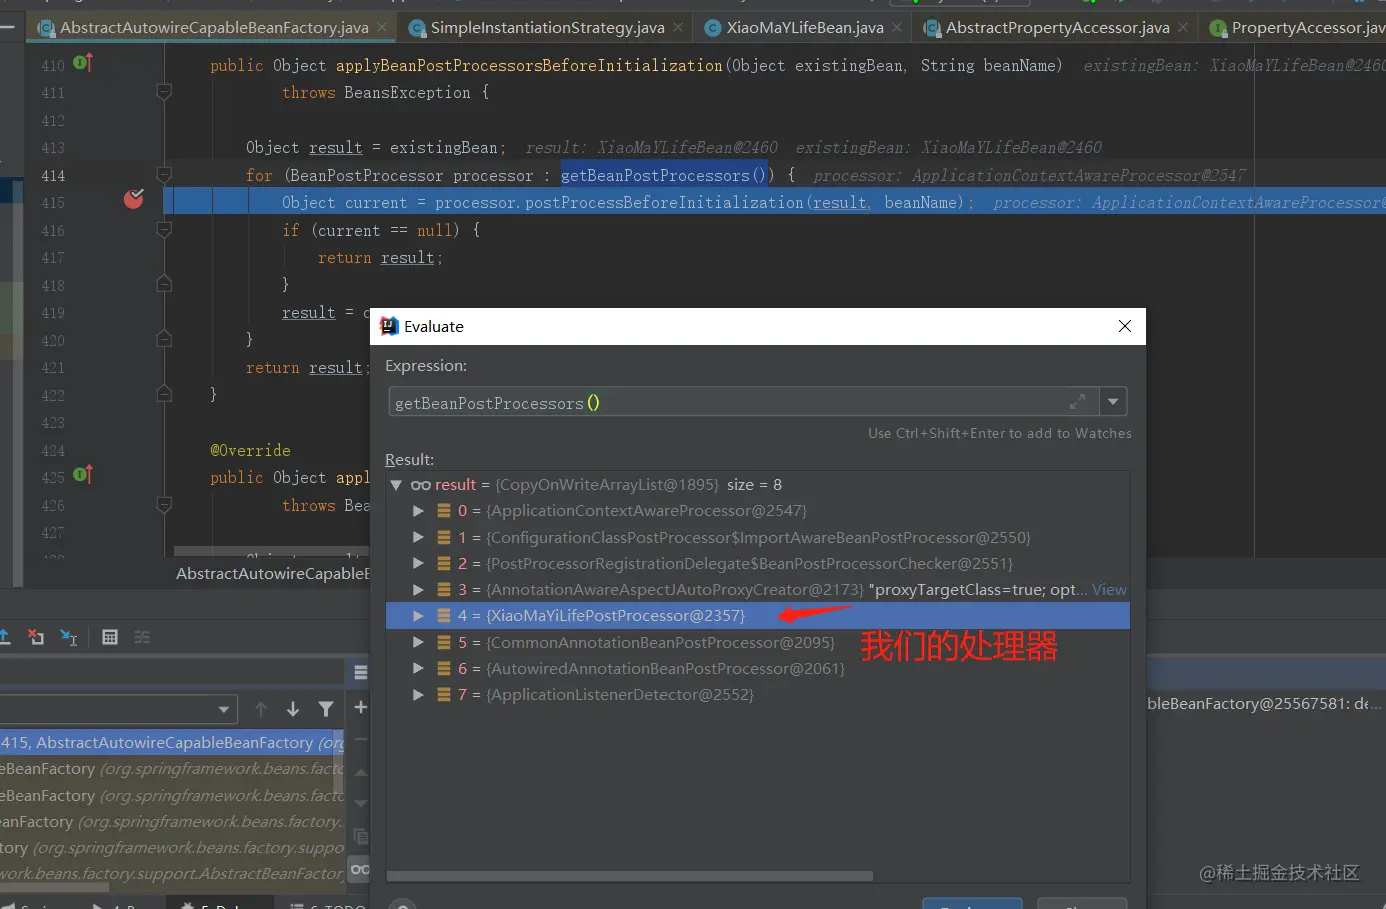Screen dimensions: 1386x909
Task: Add a new watch with plus icon
Action: click(361, 707)
